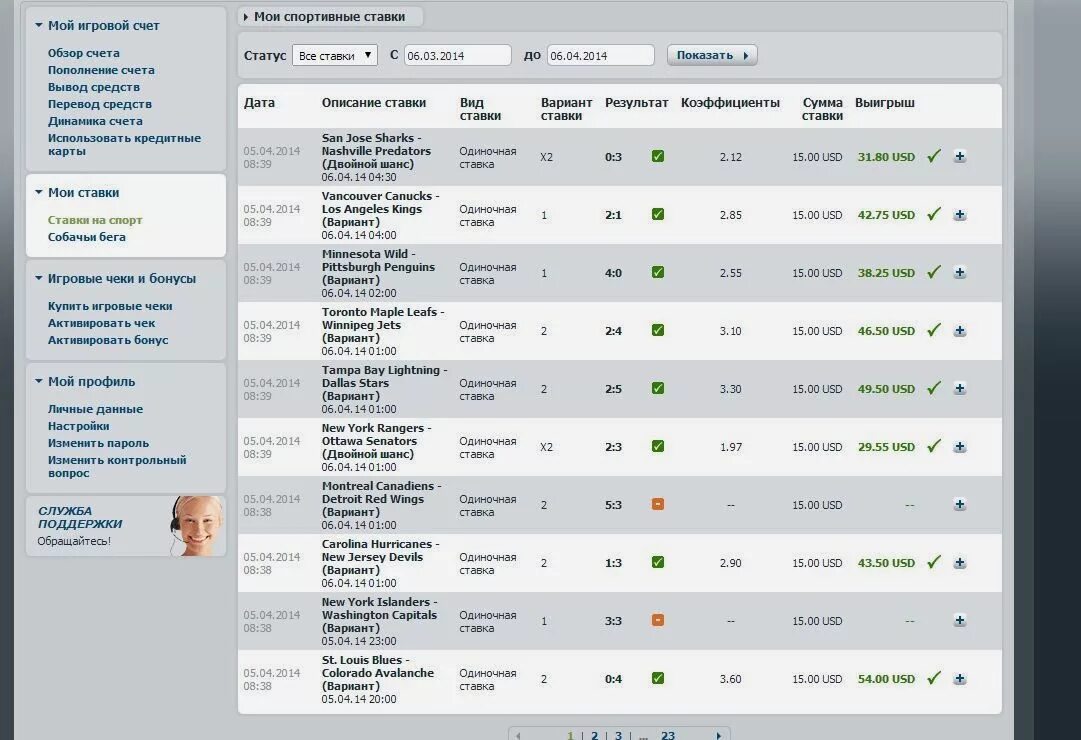
Task: Go to page 23 of bets
Action: coord(667,735)
